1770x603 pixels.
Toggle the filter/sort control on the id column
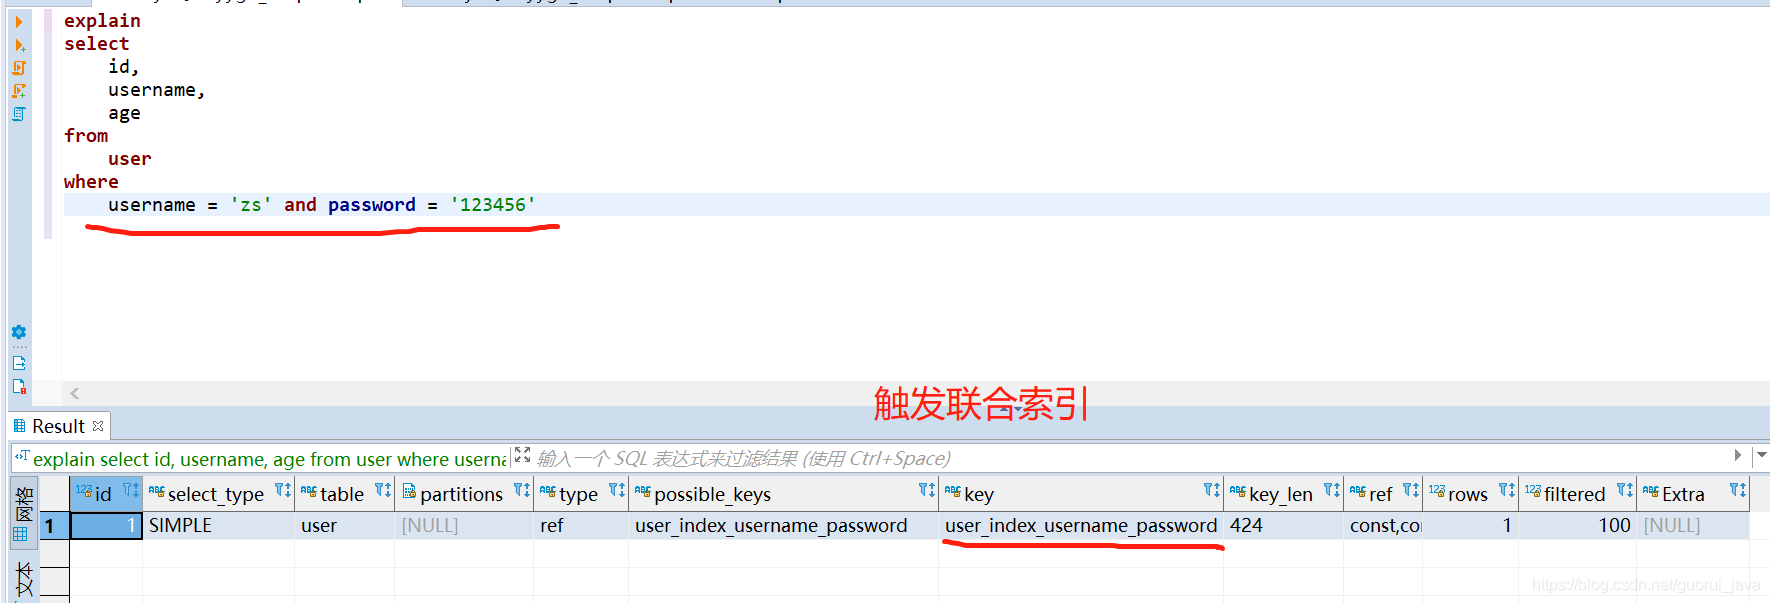(x=131, y=490)
